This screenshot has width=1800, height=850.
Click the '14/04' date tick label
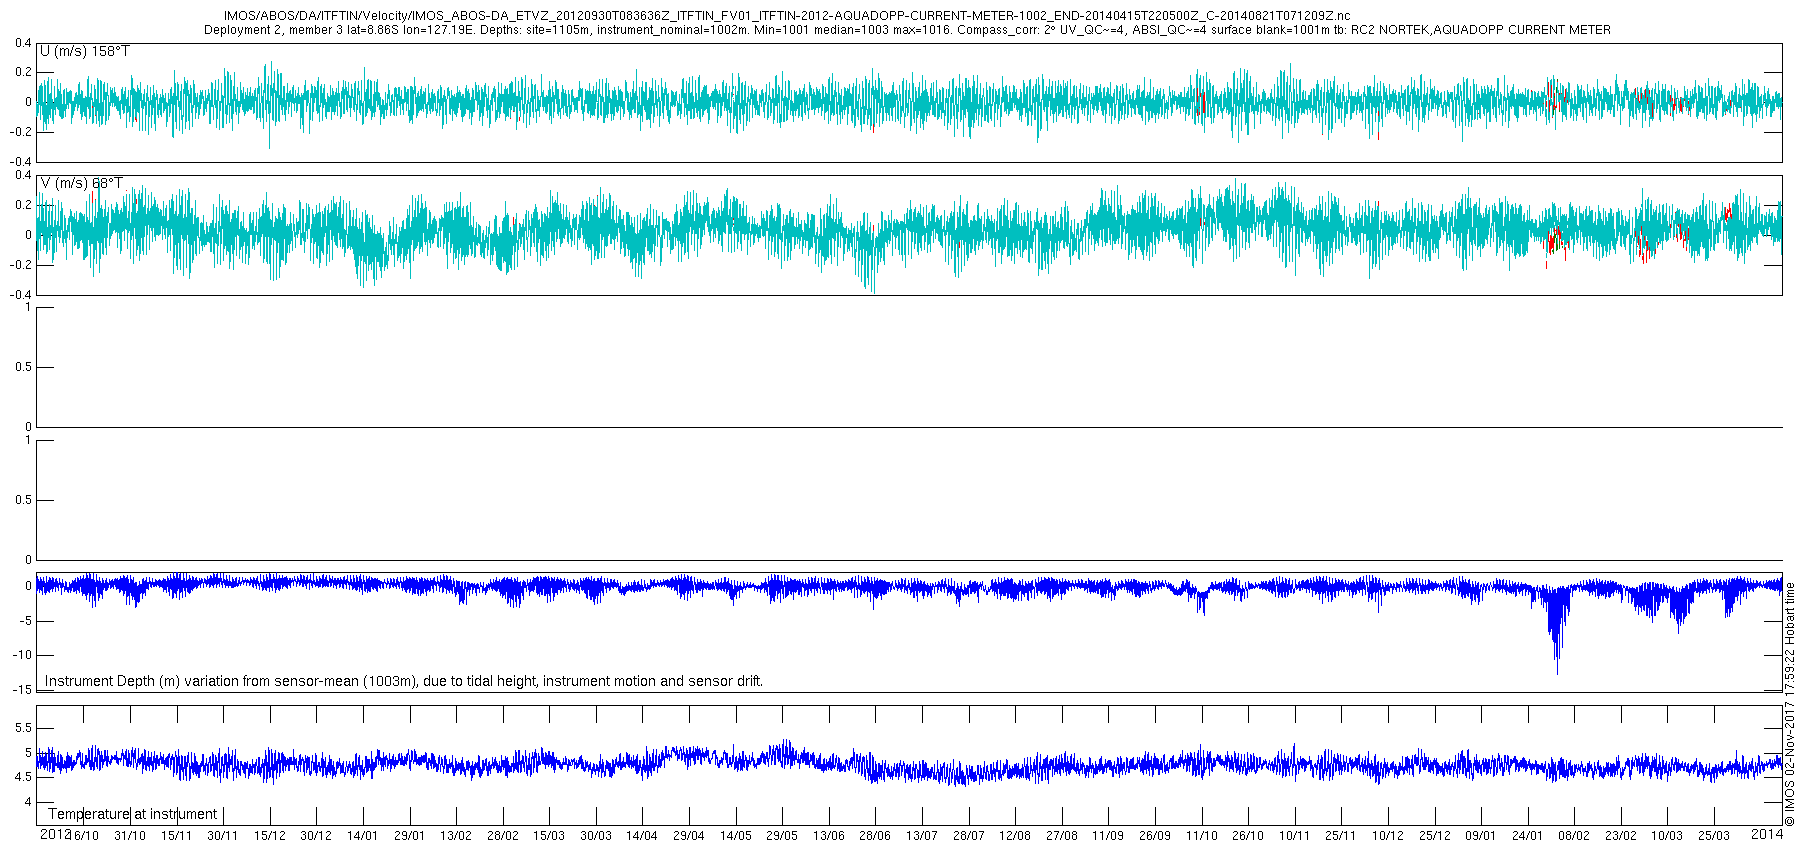click(x=641, y=836)
